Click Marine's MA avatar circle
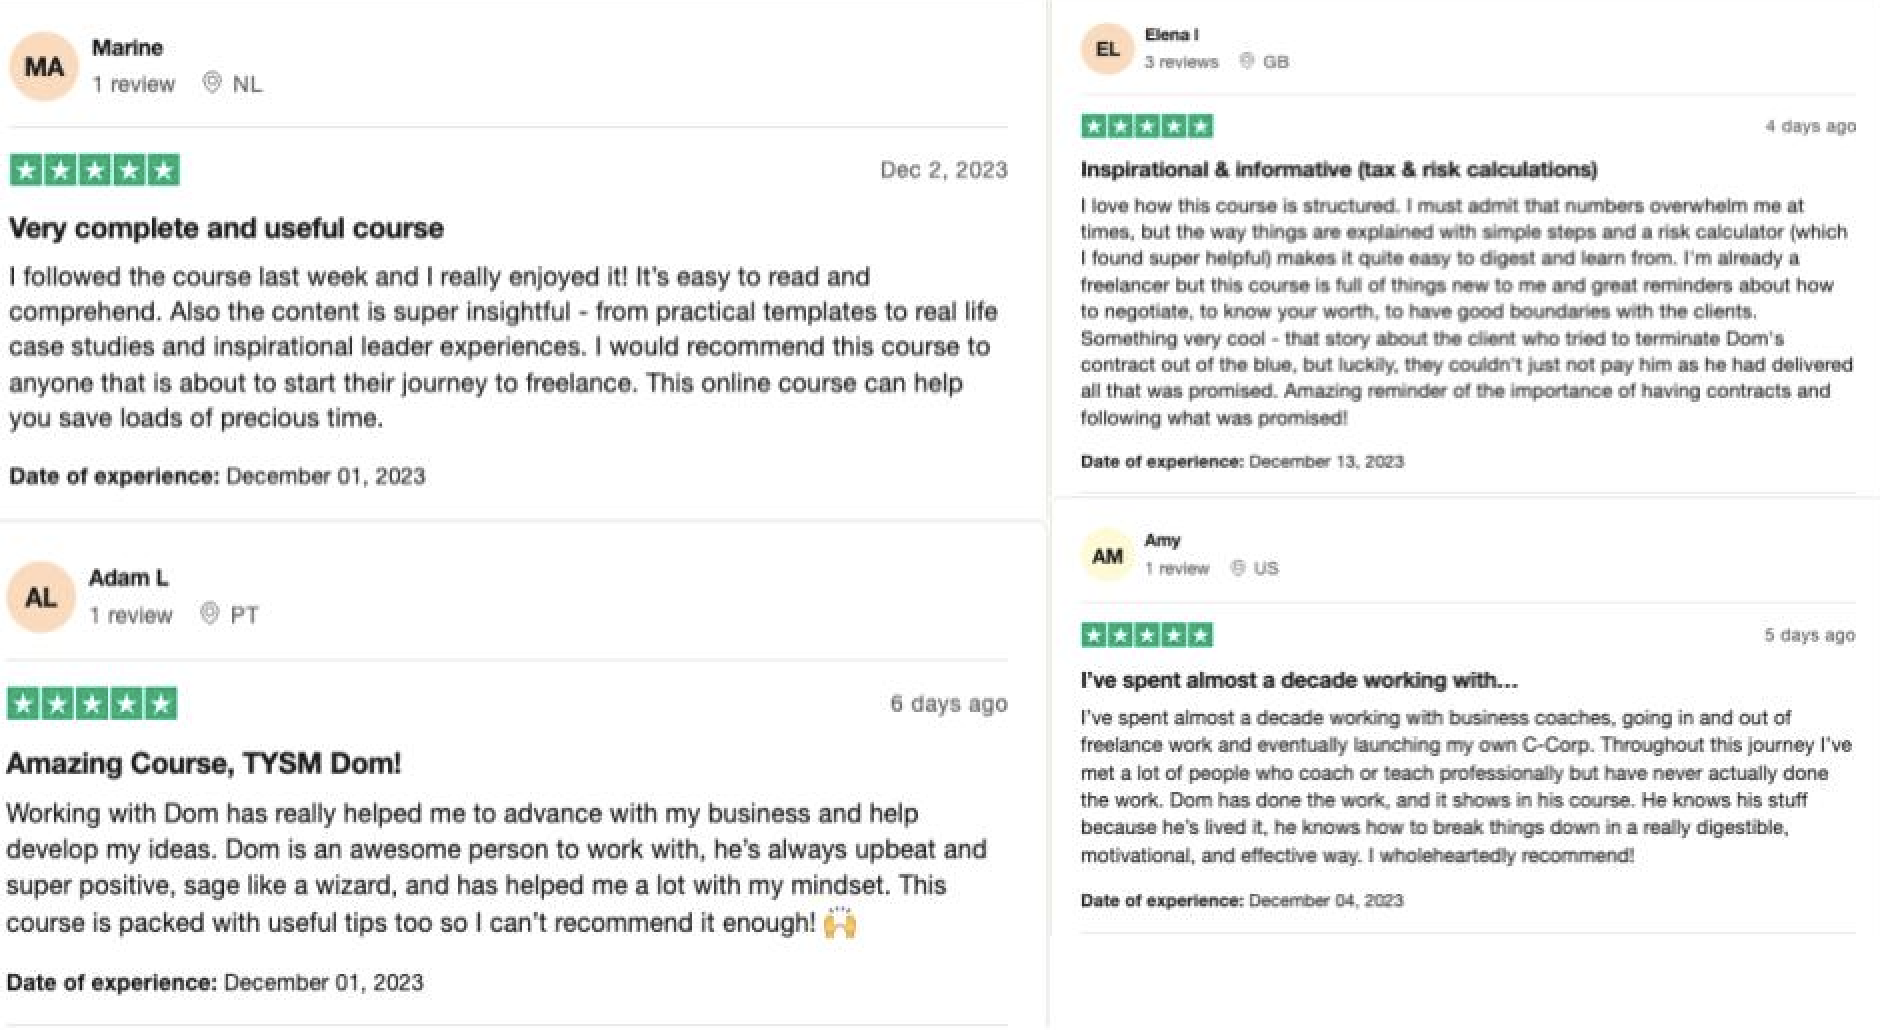 [44, 67]
